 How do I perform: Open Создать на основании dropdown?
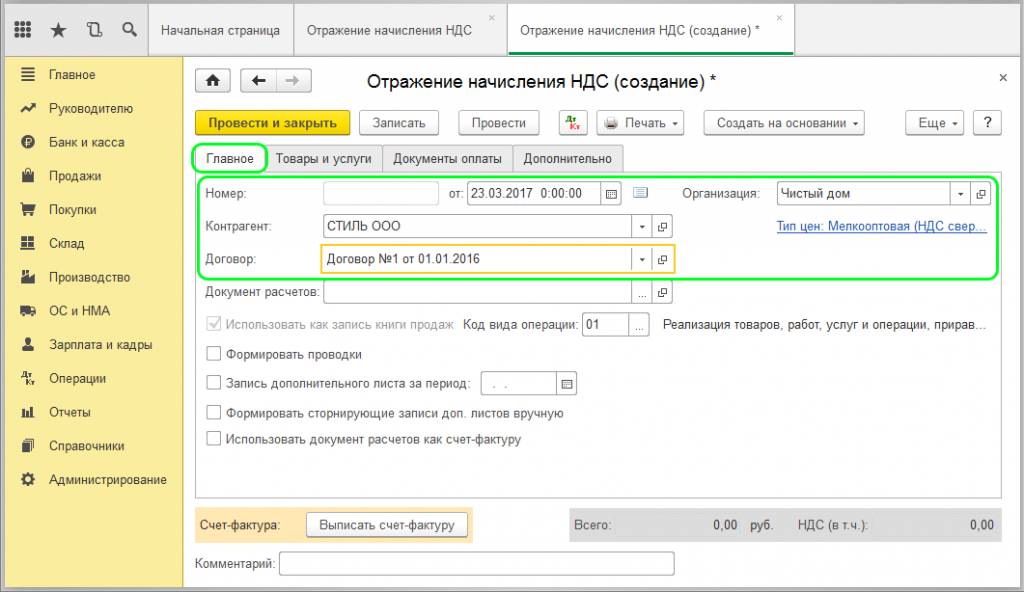click(784, 123)
